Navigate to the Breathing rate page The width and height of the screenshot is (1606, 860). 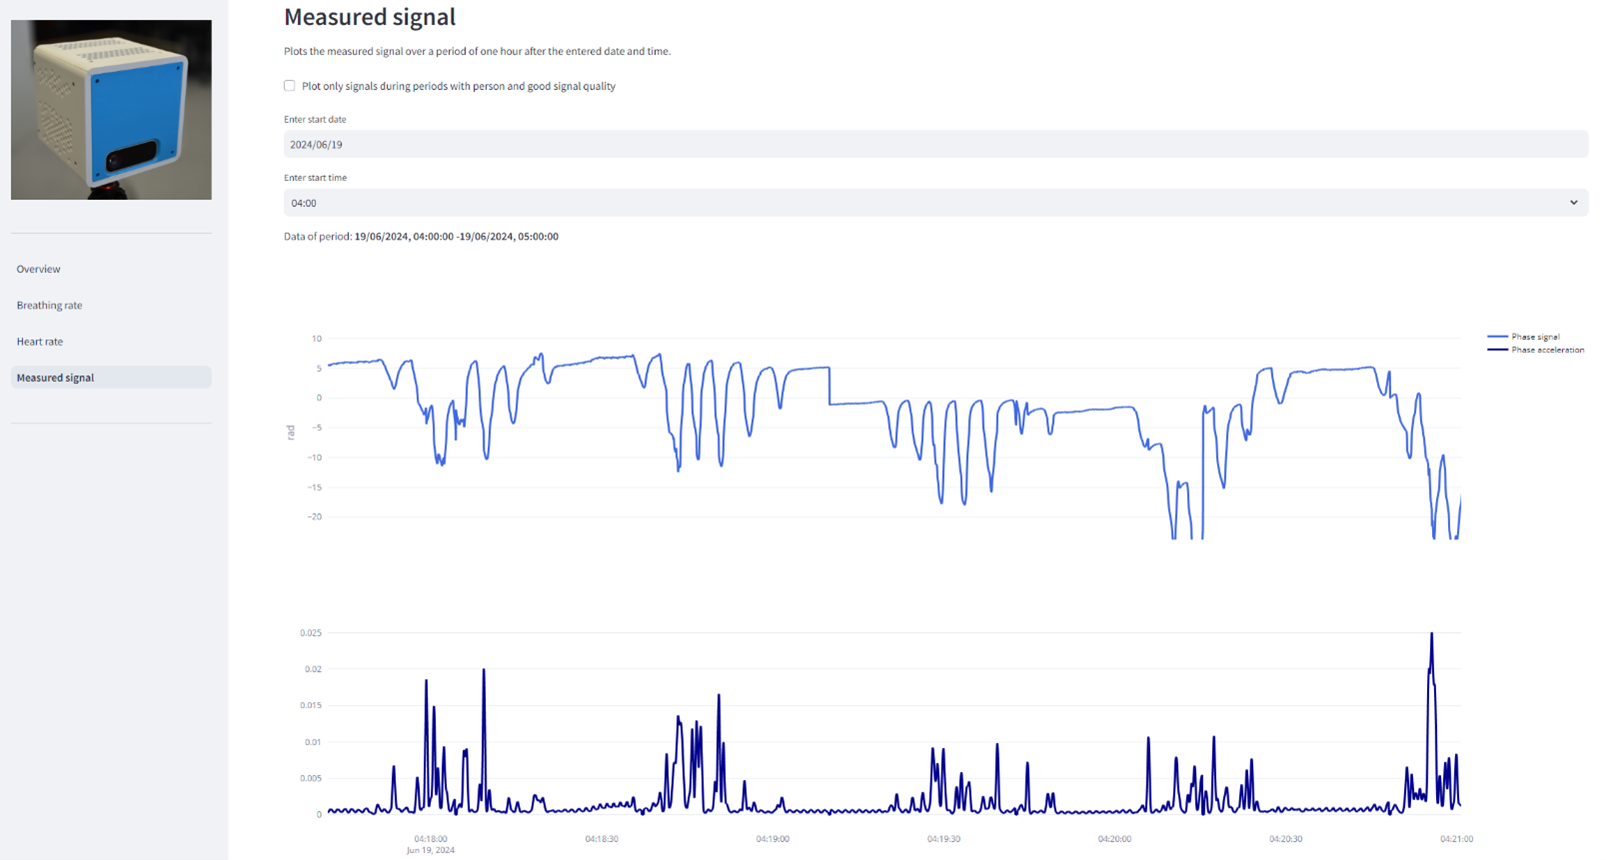tap(50, 305)
